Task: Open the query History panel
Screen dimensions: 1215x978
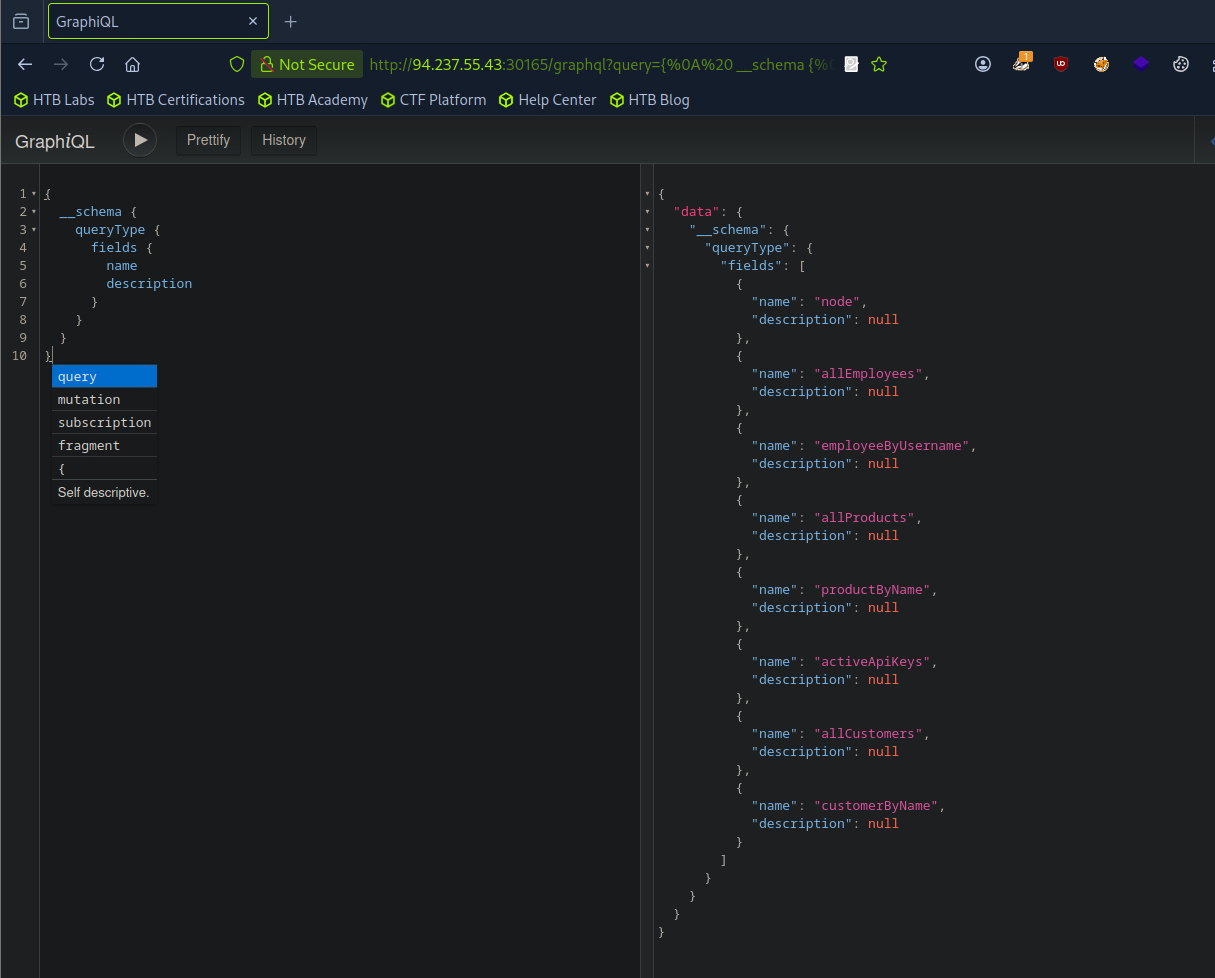Action: 283,140
